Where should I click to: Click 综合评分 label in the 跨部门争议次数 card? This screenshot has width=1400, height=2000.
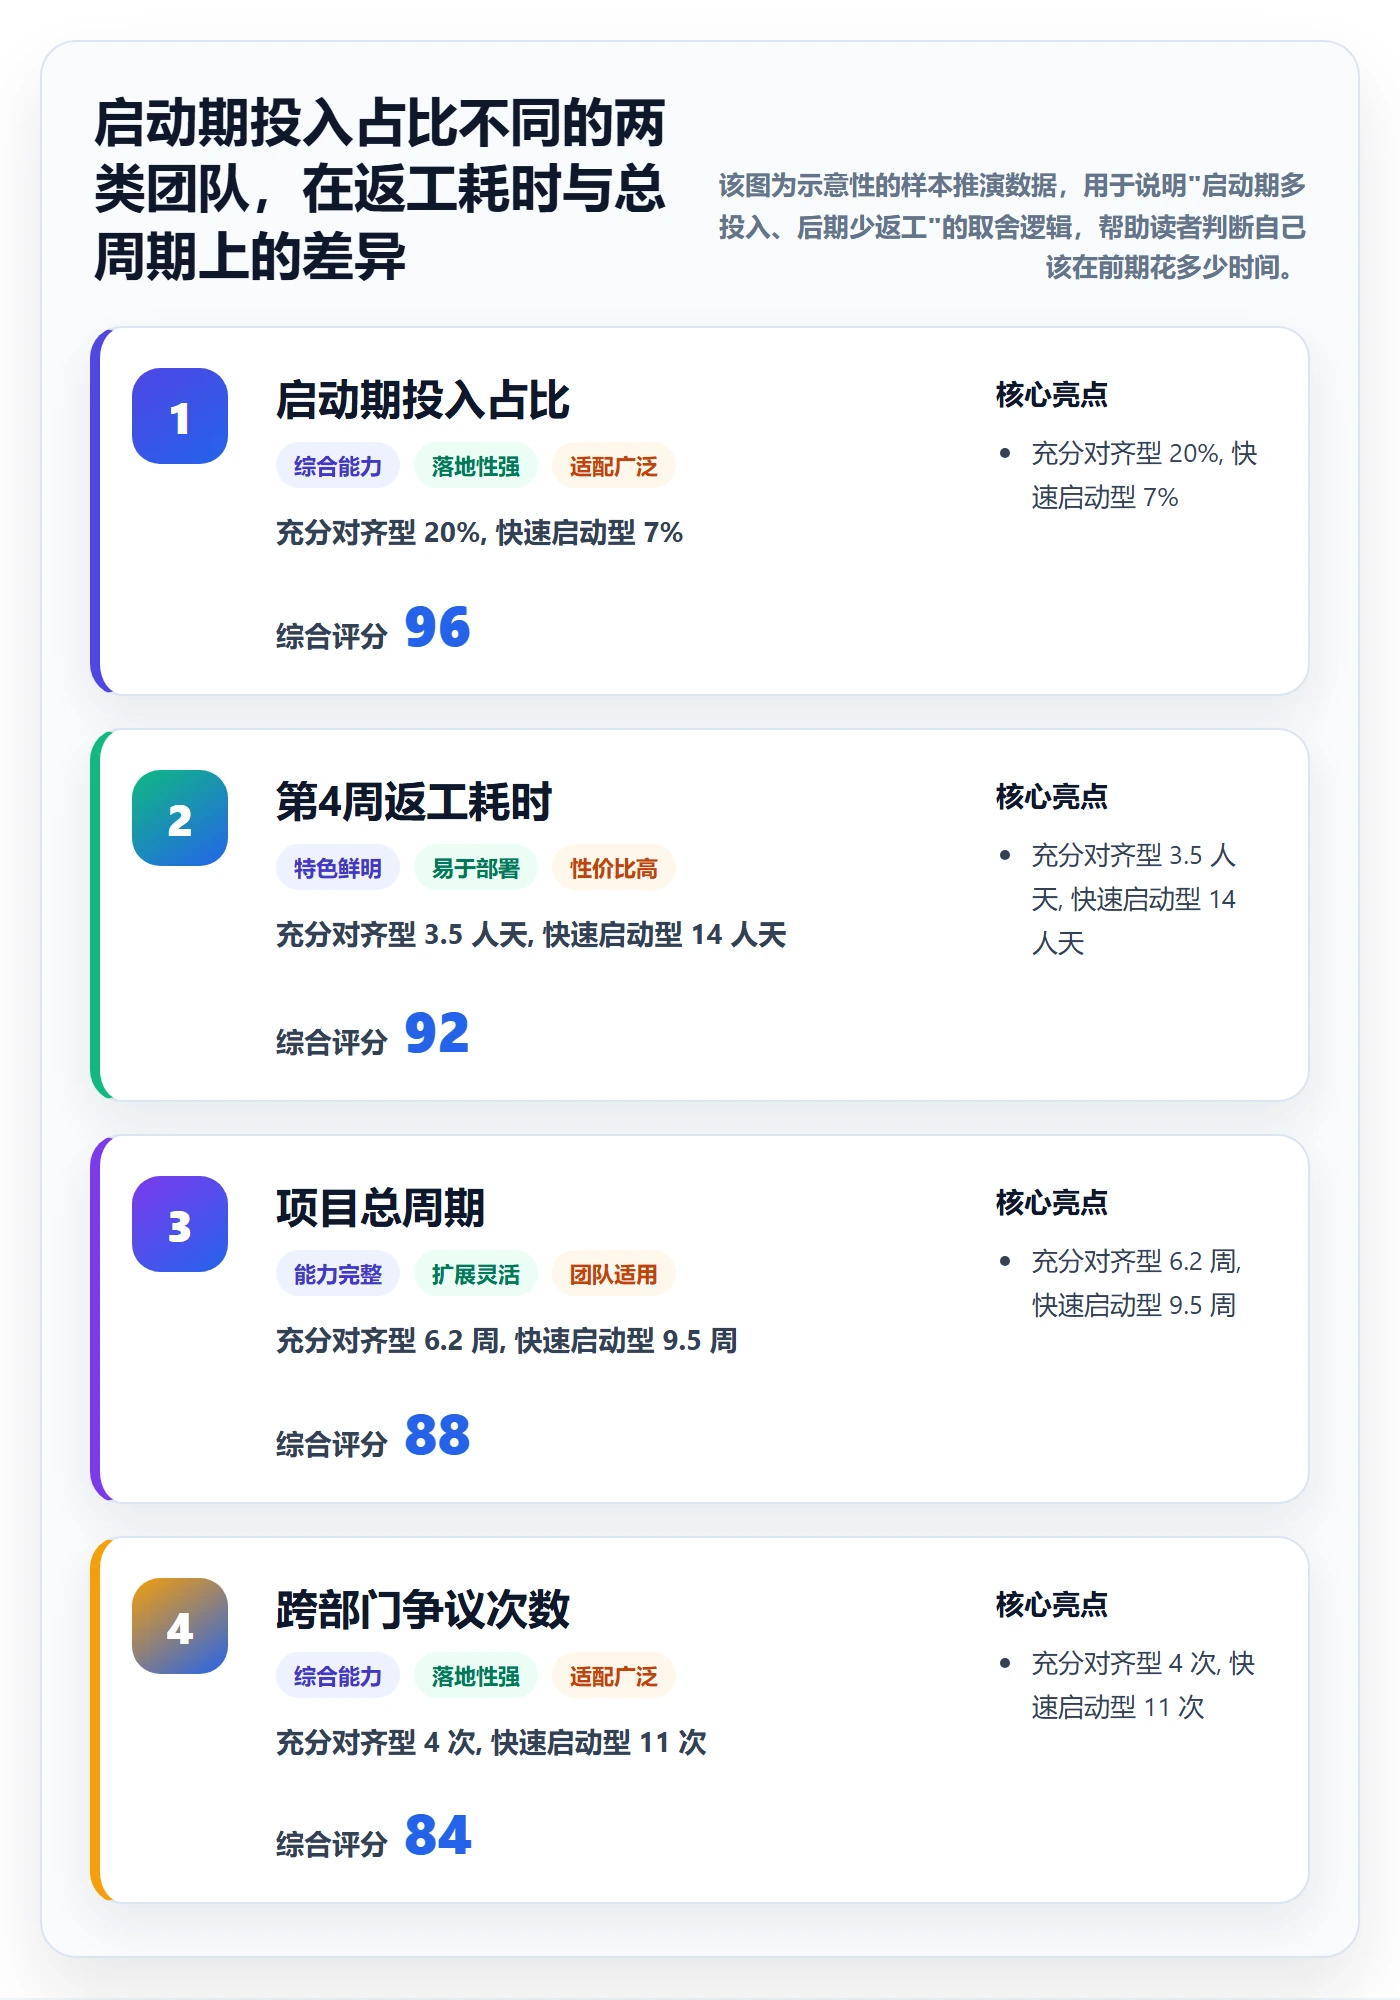tap(331, 1844)
